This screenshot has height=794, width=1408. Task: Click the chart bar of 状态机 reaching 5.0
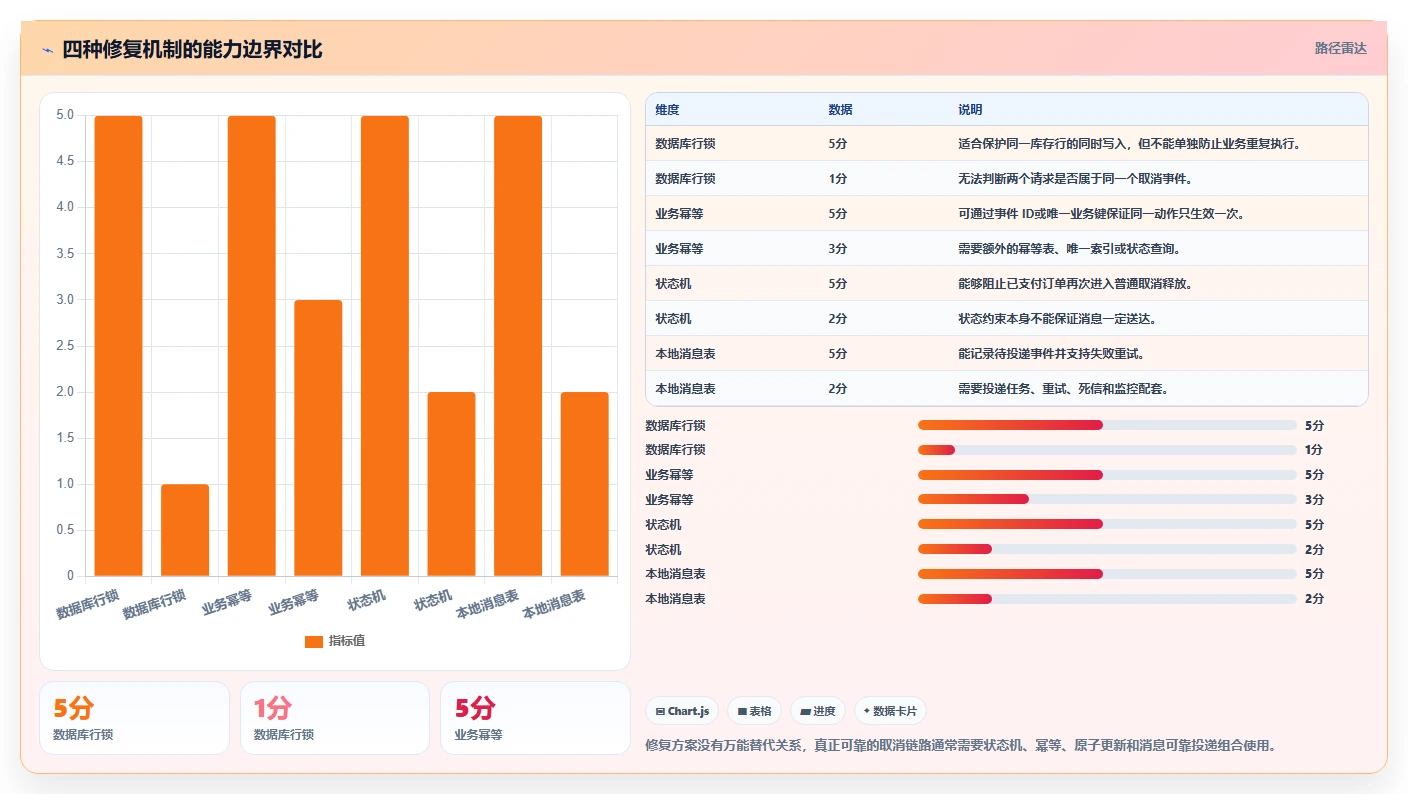pos(385,346)
